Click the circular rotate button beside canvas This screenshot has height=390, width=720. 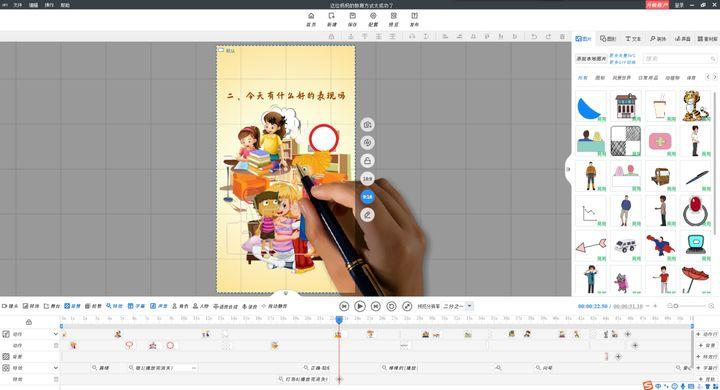point(367,142)
